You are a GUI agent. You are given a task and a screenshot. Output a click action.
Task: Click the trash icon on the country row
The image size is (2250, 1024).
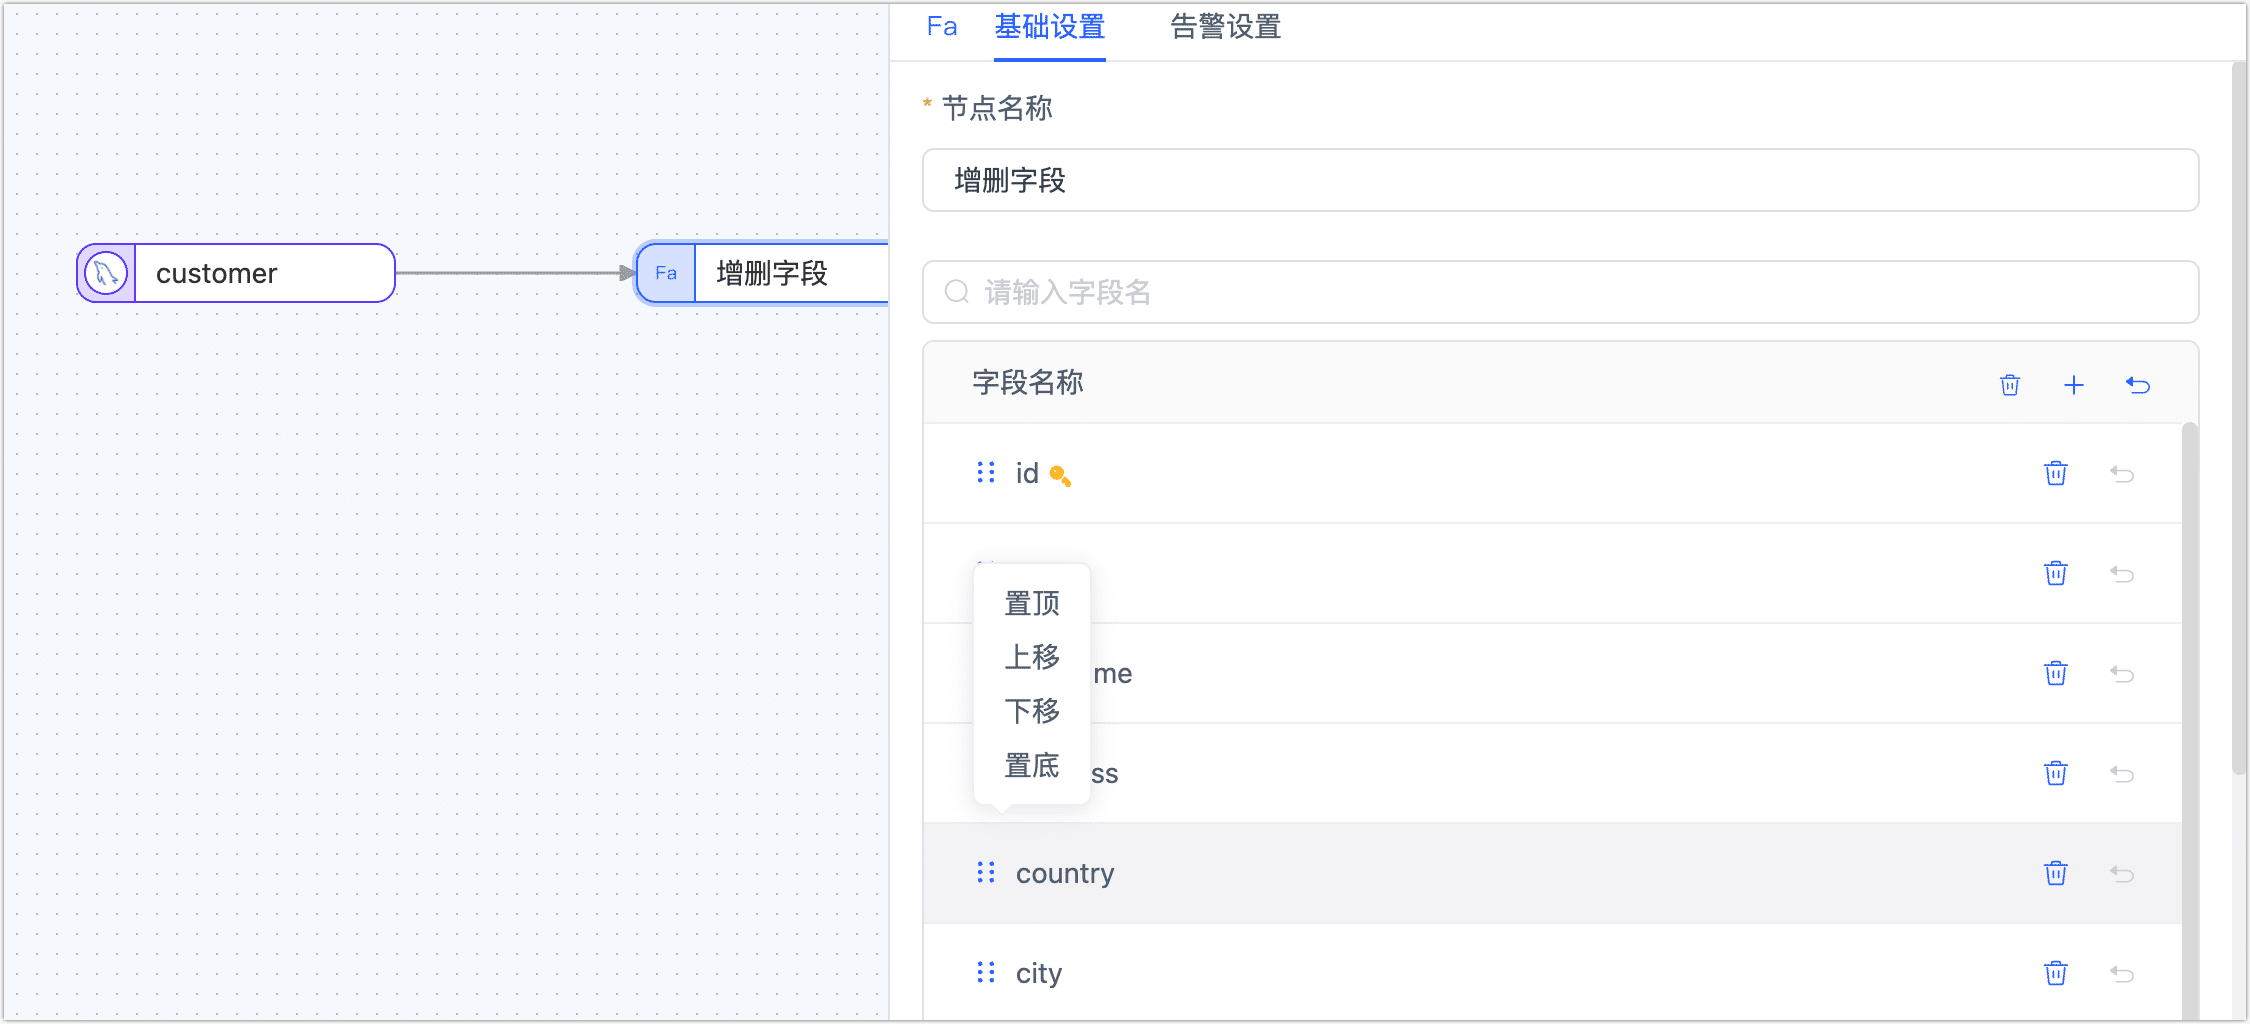(2056, 873)
